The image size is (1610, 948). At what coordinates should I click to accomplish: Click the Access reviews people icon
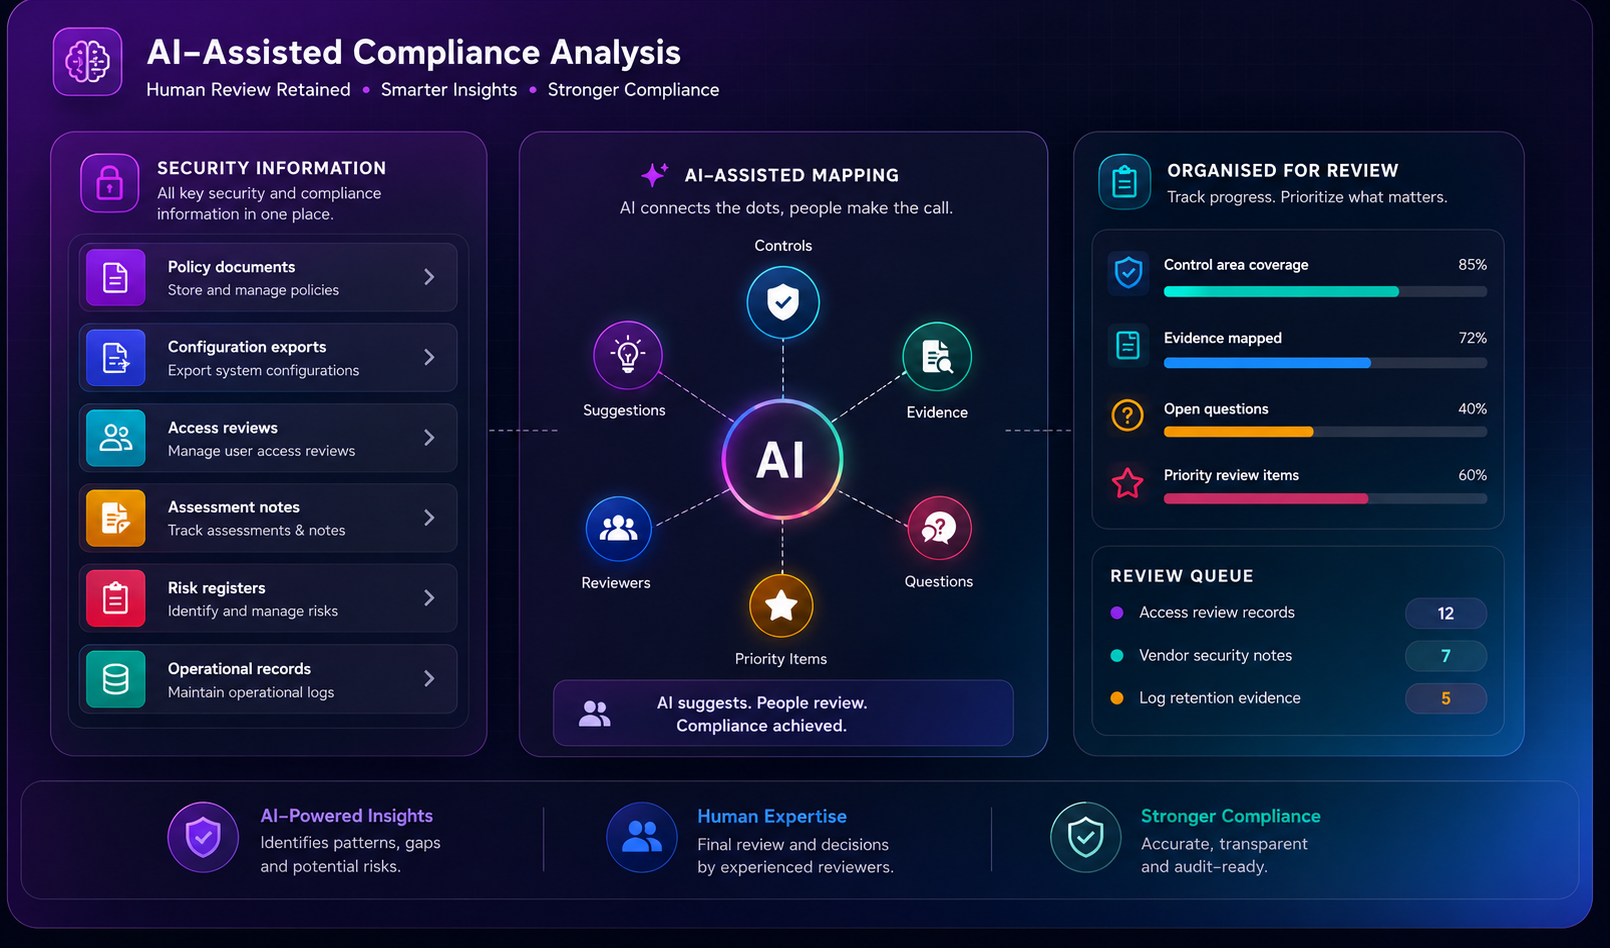(x=116, y=438)
